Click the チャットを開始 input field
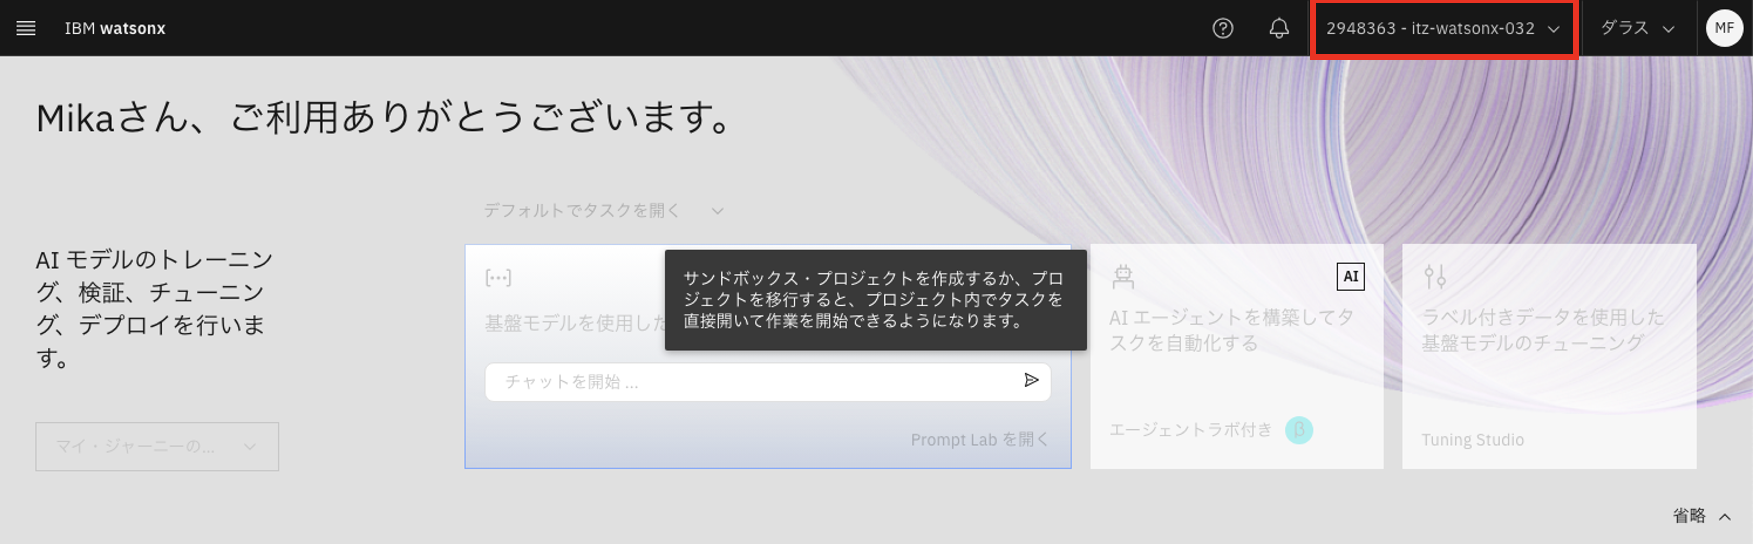The image size is (1754, 544). click(x=750, y=382)
